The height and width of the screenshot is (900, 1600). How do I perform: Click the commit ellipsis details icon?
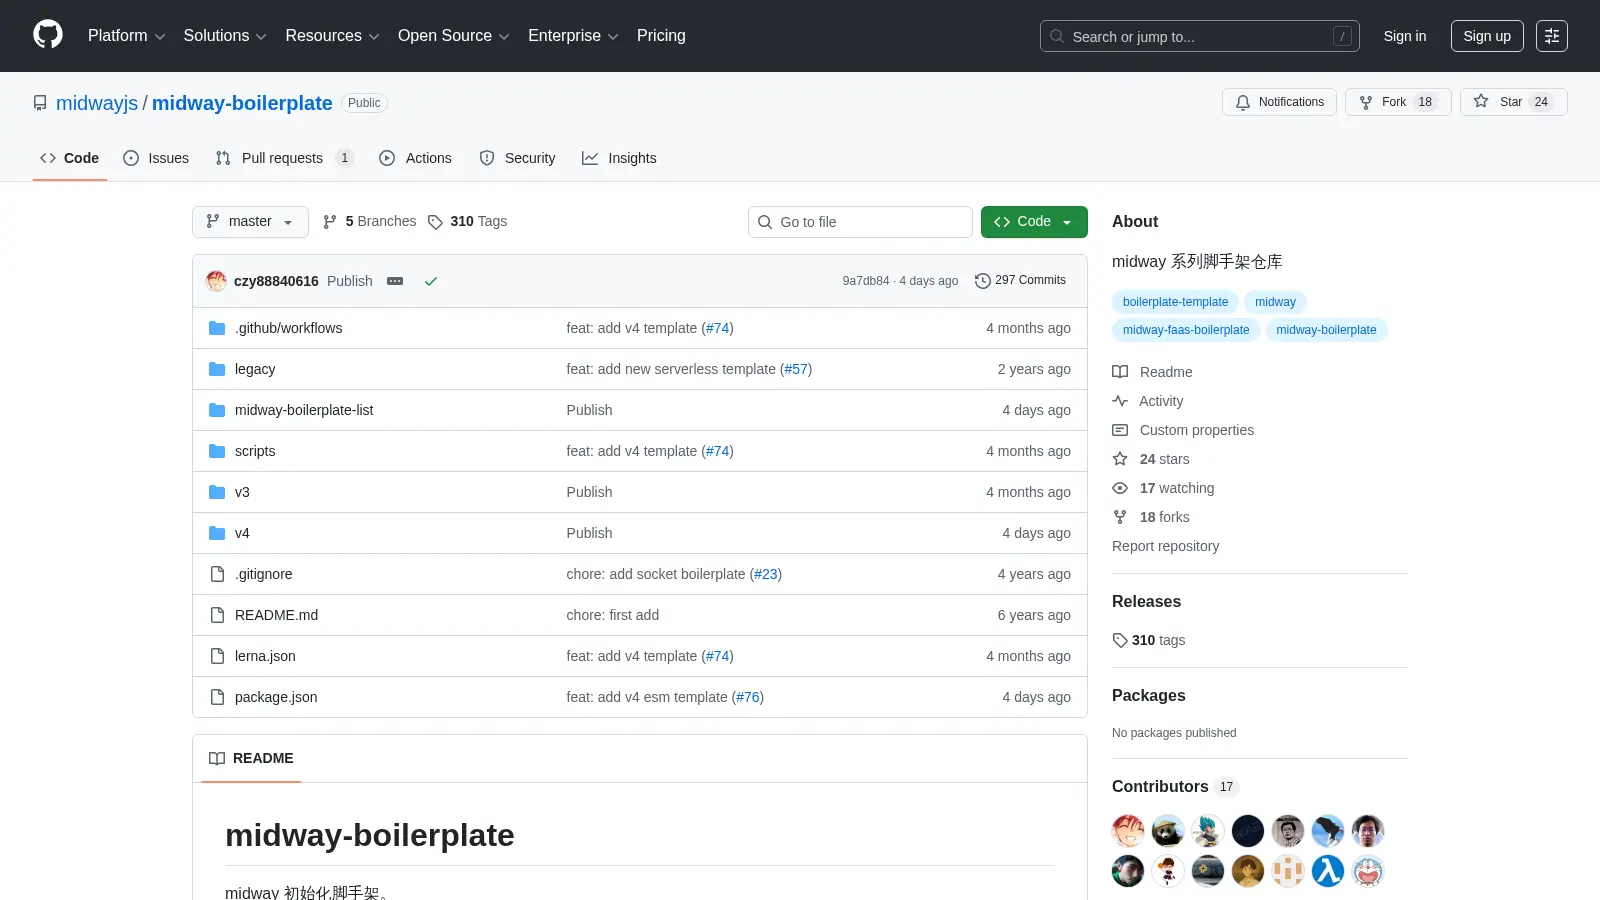[x=395, y=281]
